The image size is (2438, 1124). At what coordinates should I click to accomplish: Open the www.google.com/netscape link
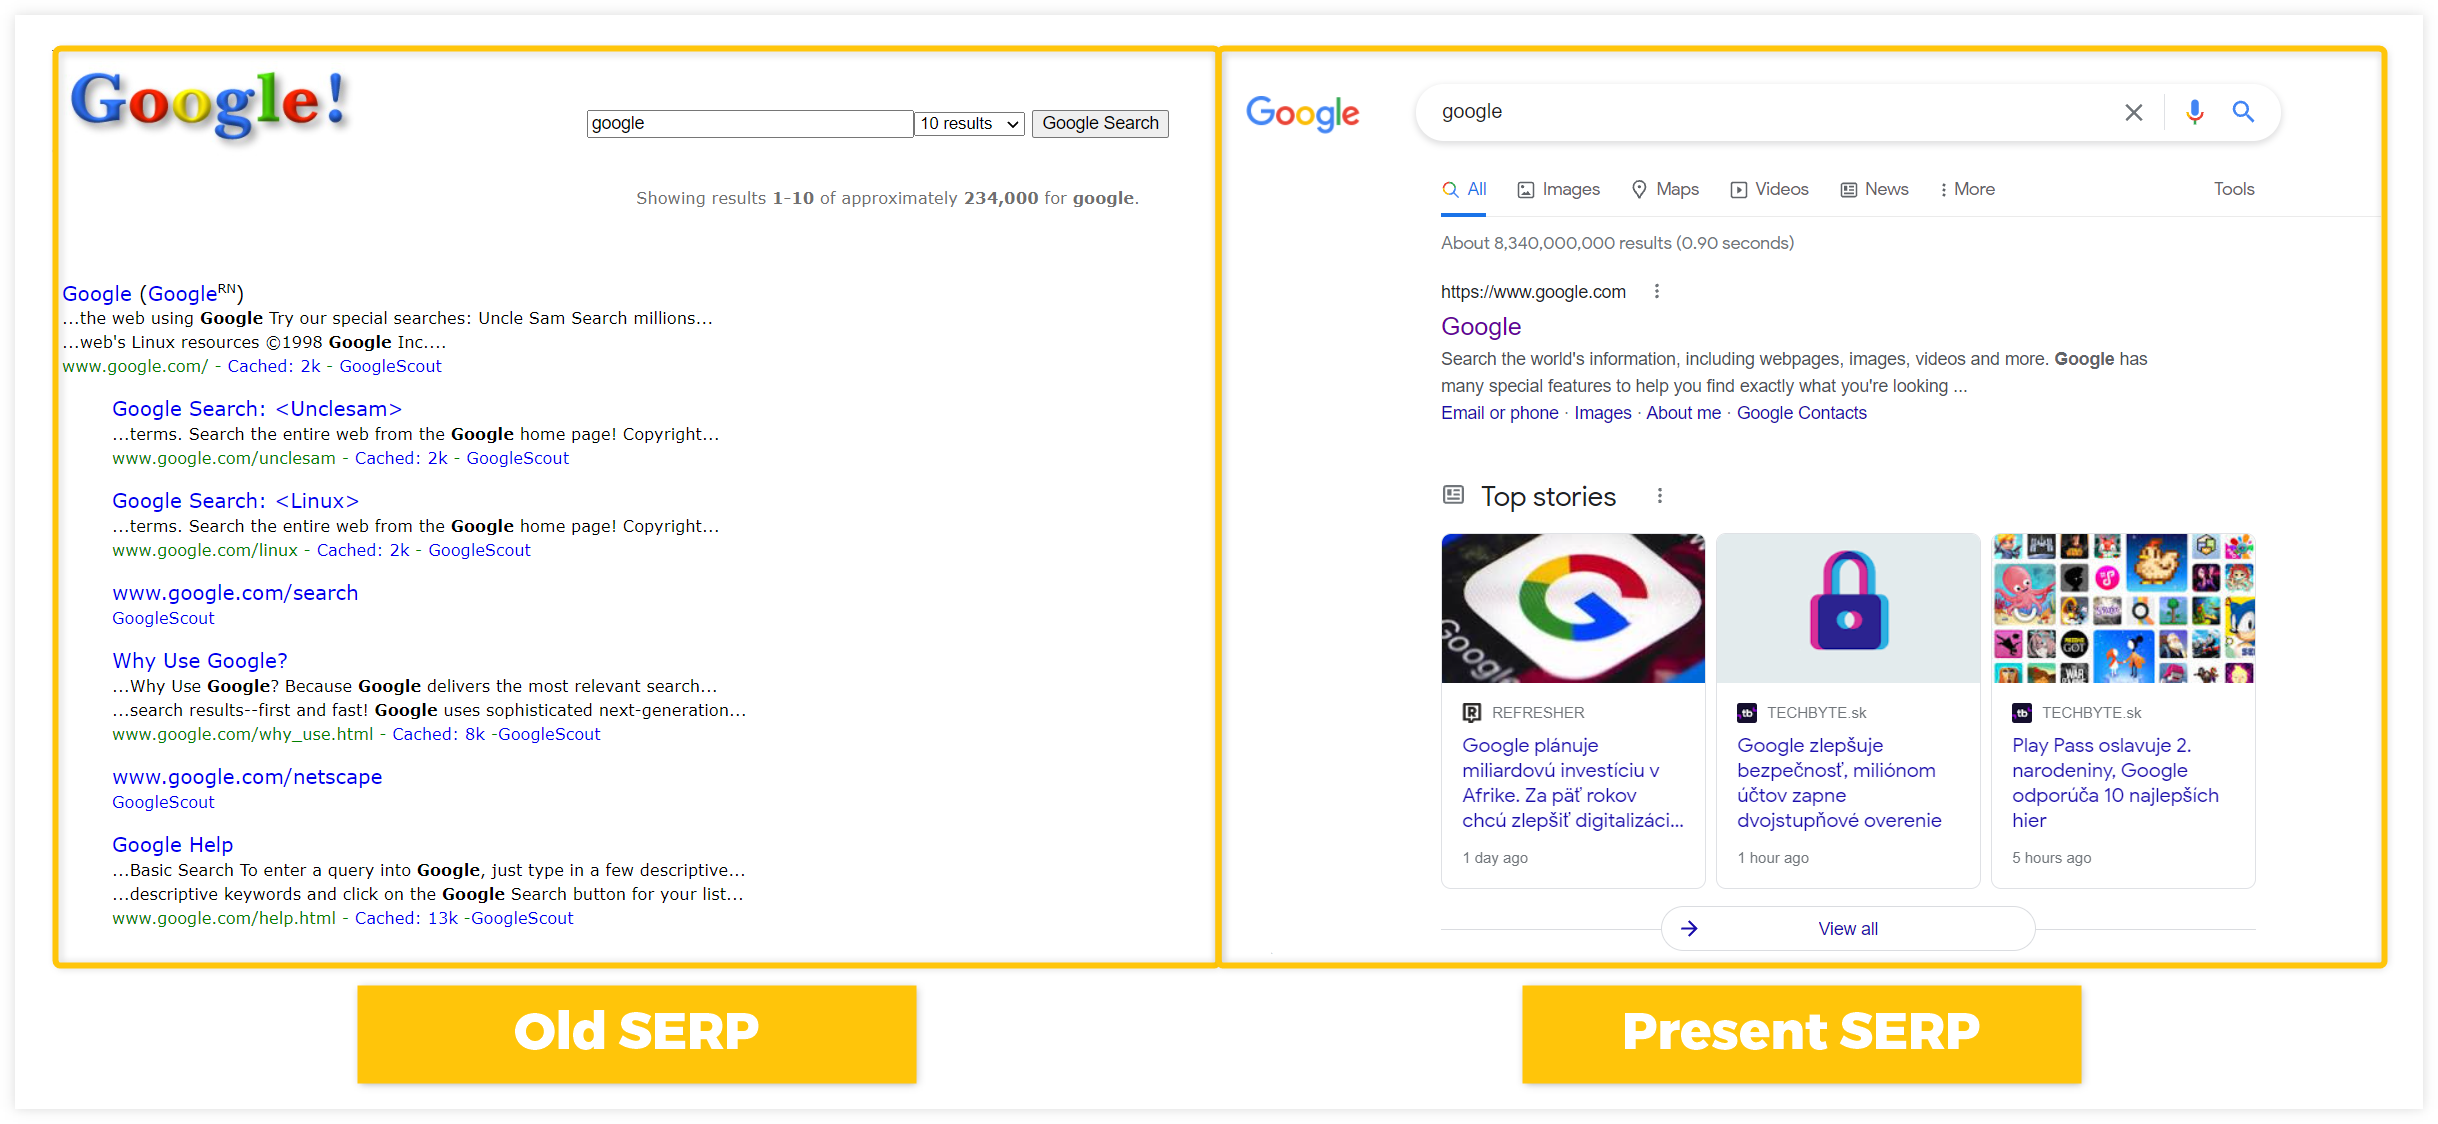coord(247,777)
